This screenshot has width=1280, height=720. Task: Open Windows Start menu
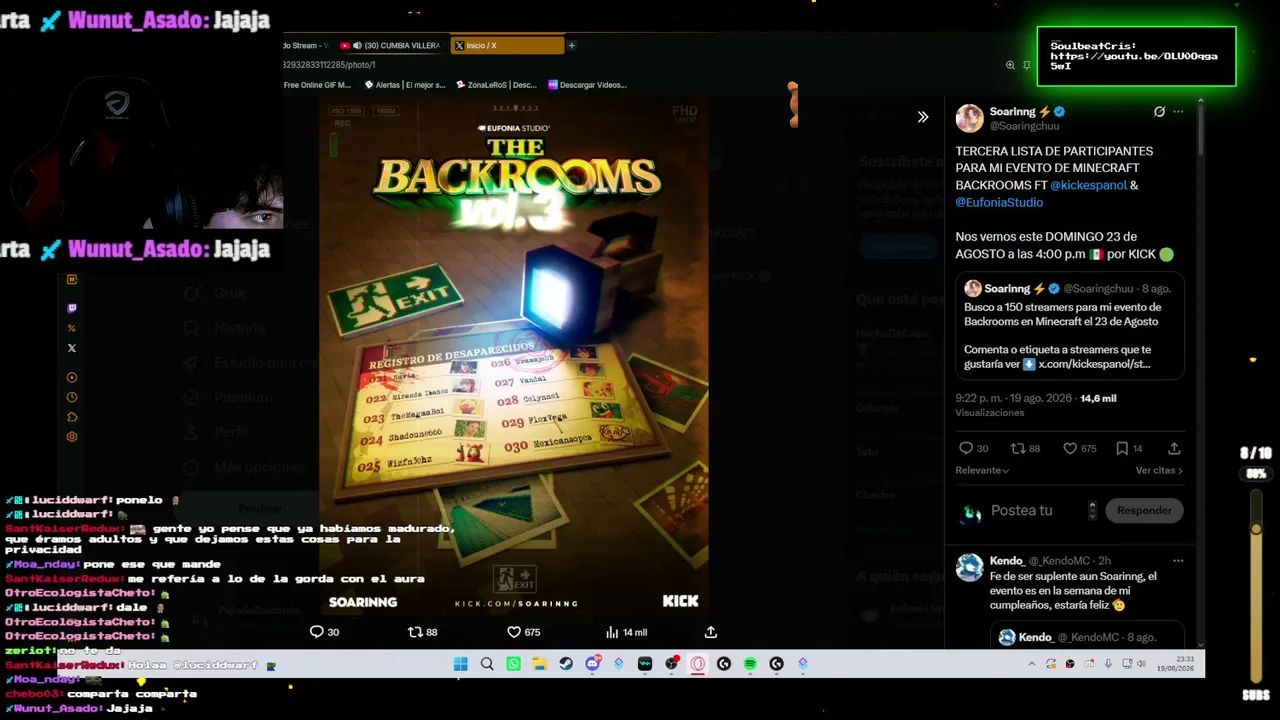[x=460, y=664]
